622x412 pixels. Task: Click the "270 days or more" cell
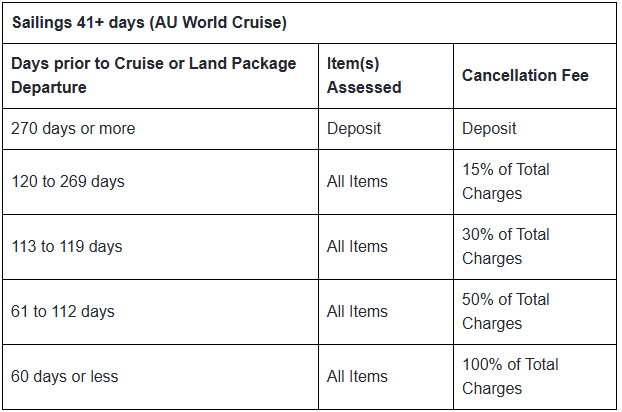[73, 128]
